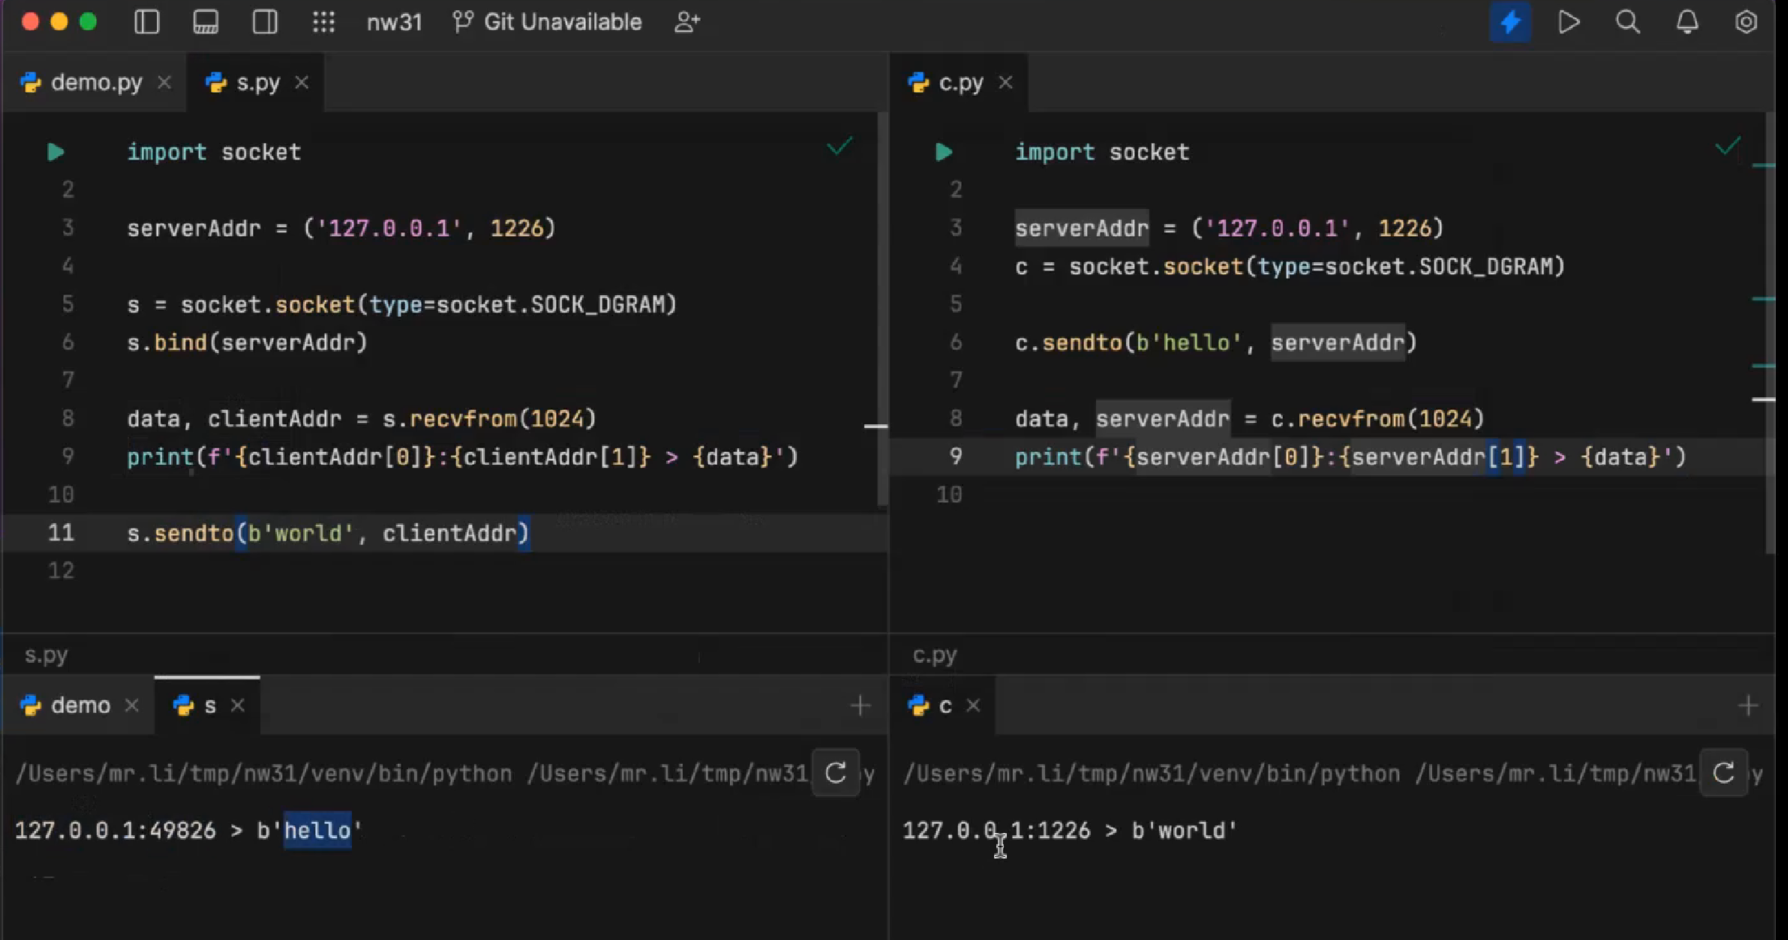Open settings hexagon gear icon

1746,22
